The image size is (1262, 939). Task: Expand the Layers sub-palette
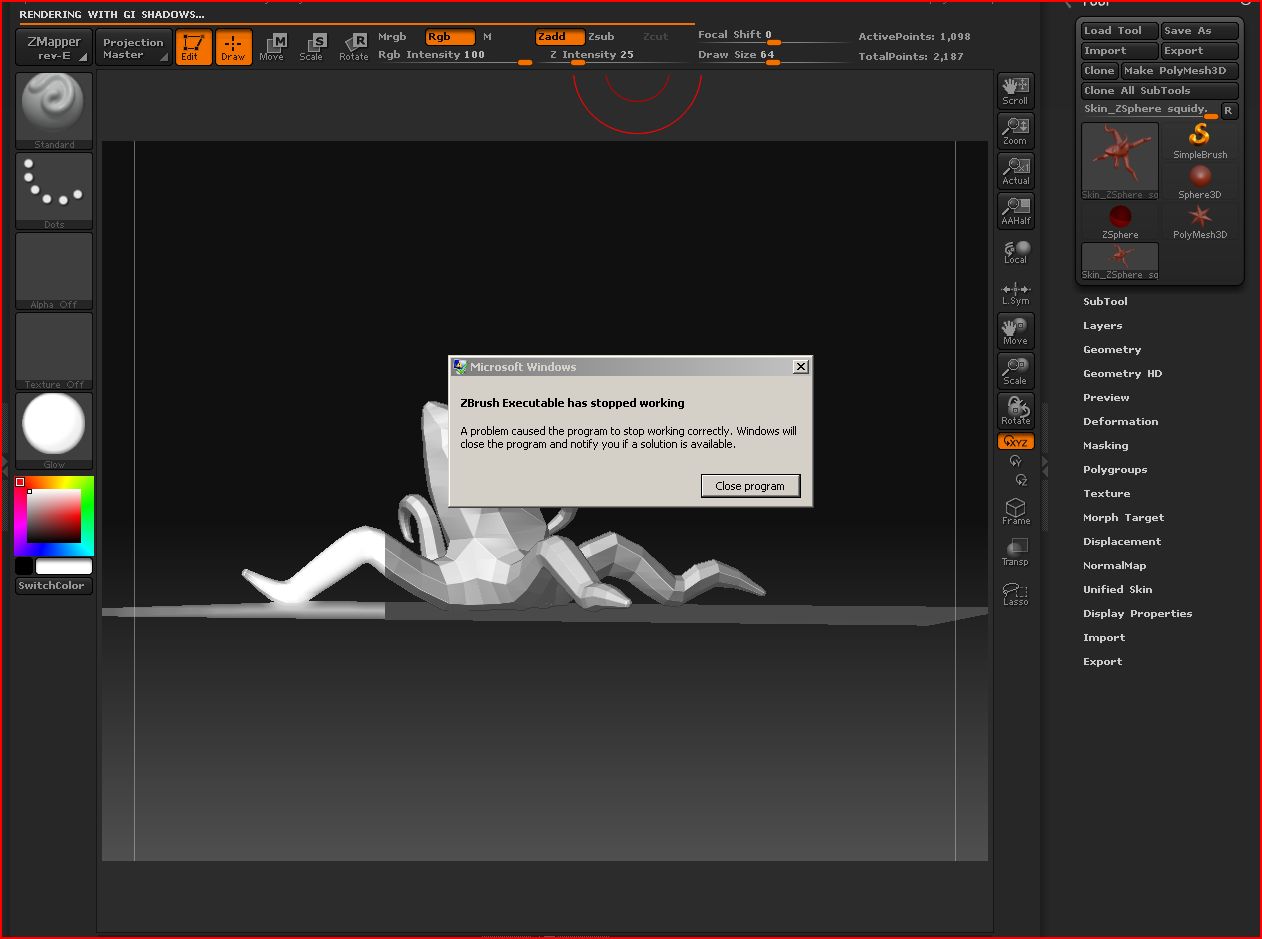(x=1102, y=325)
